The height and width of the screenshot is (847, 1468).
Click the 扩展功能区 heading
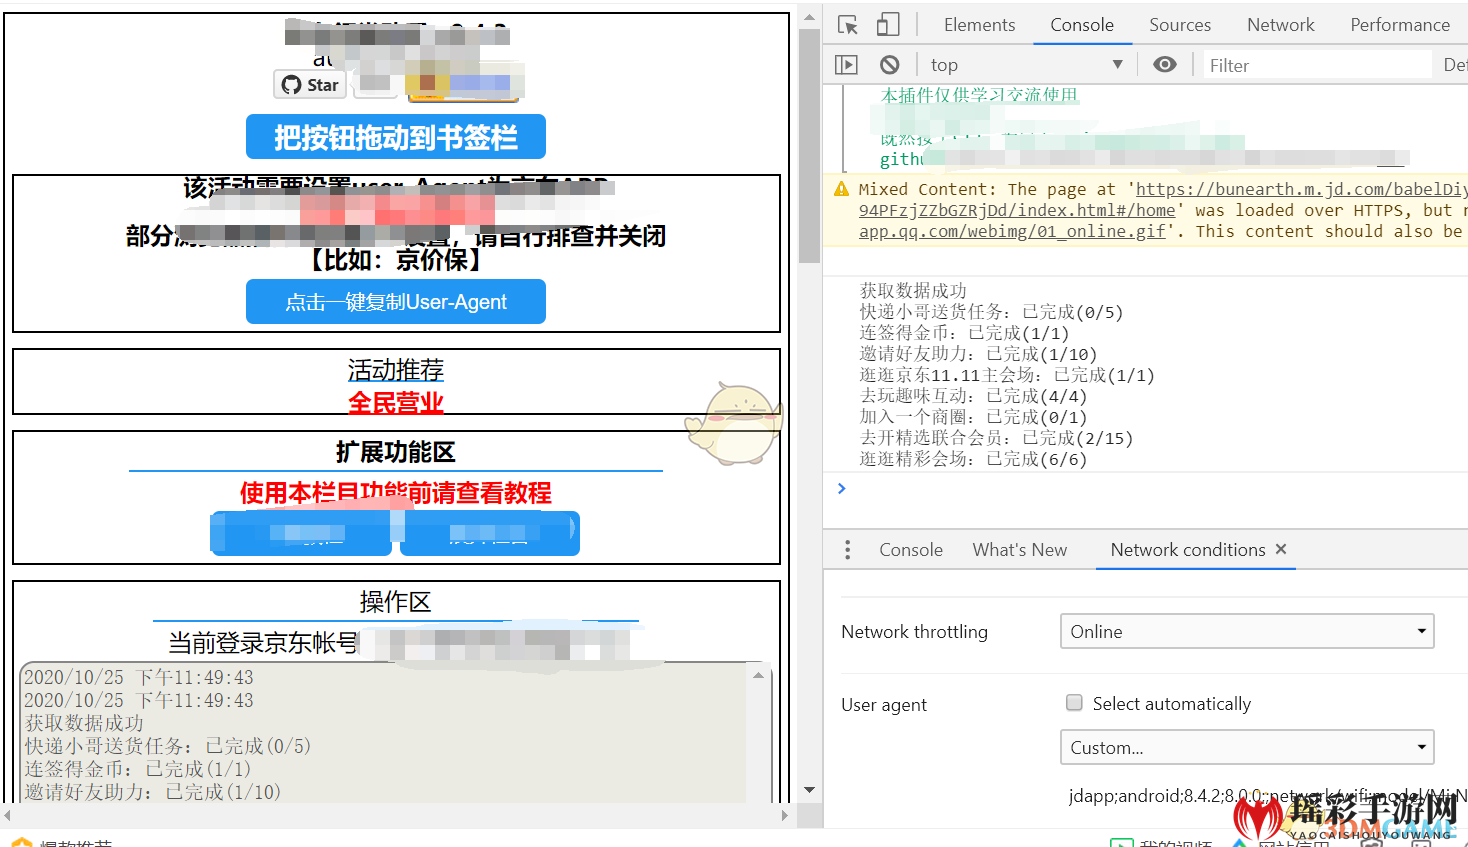396,452
